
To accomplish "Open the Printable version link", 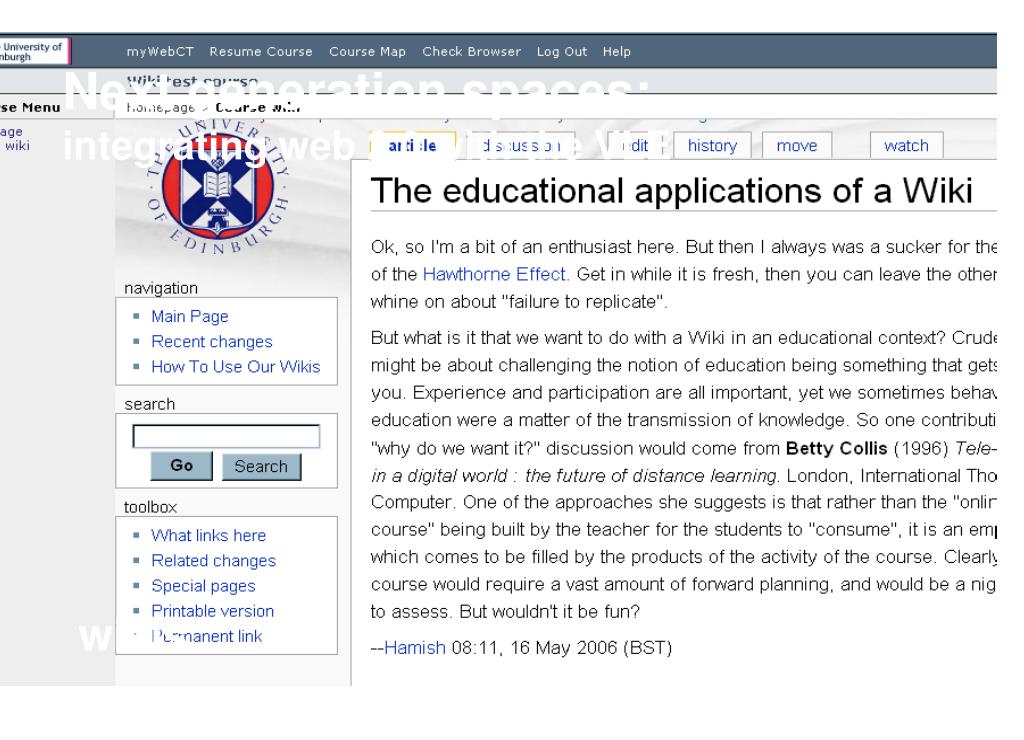I will tap(213, 611).
